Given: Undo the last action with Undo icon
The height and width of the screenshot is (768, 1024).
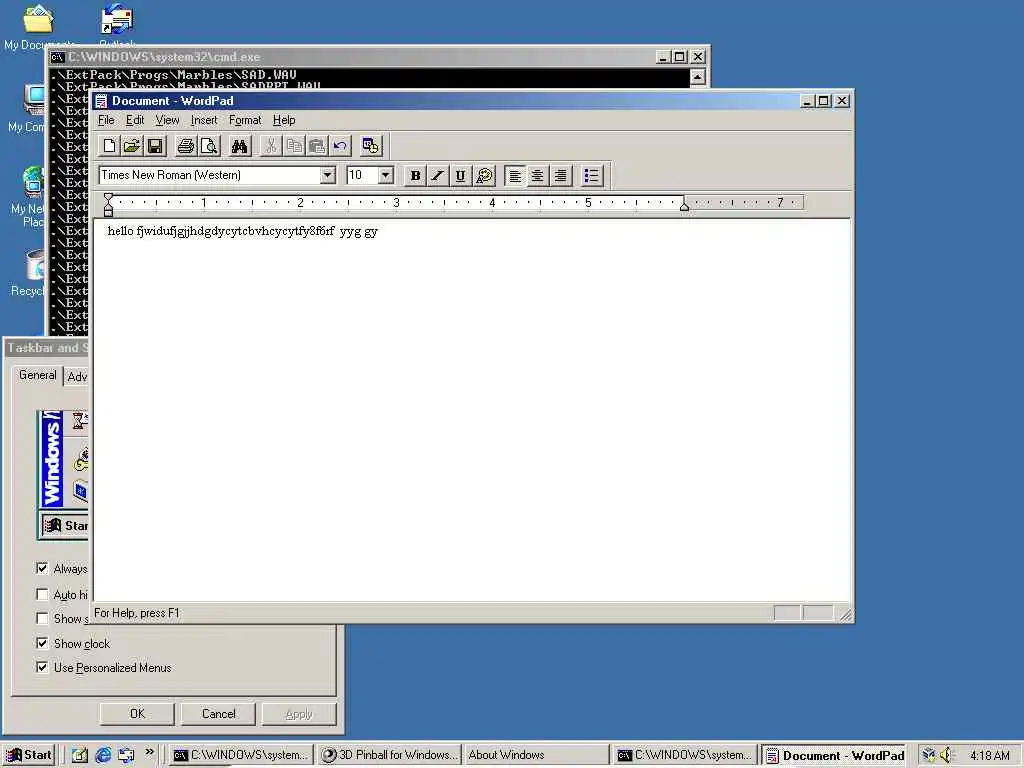Looking at the screenshot, I should [340, 146].
